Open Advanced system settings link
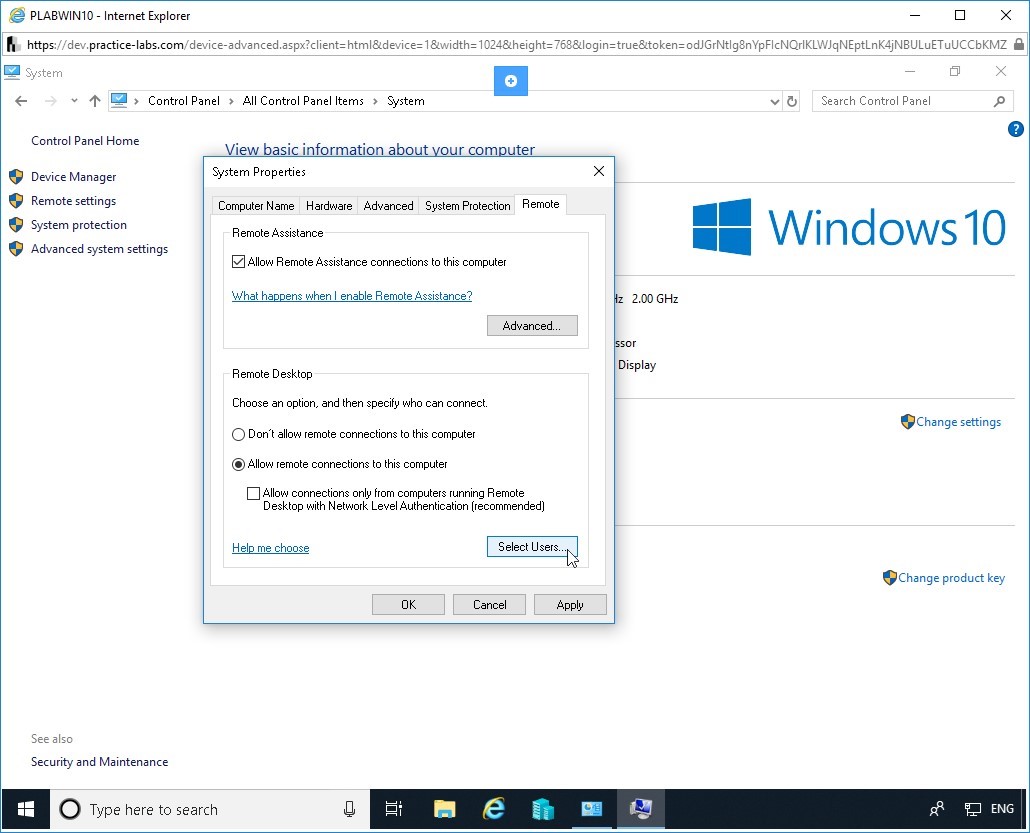 point(99,249)
